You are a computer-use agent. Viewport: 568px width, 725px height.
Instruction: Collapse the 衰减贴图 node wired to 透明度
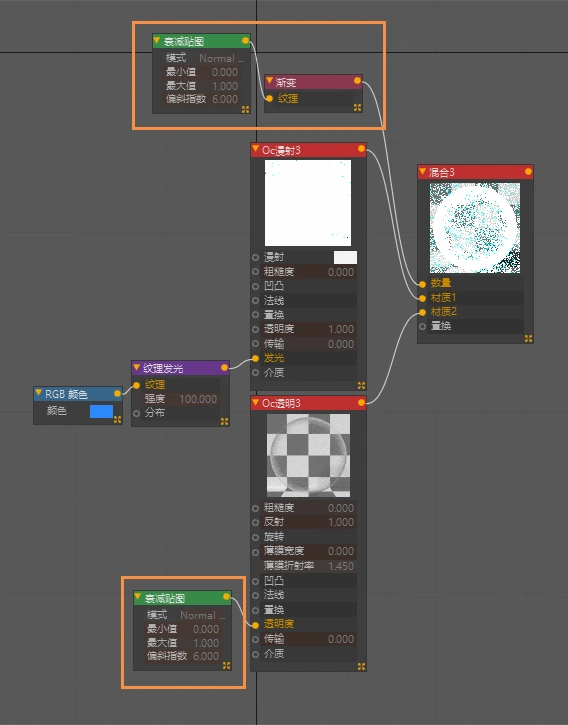coord(138,597)
